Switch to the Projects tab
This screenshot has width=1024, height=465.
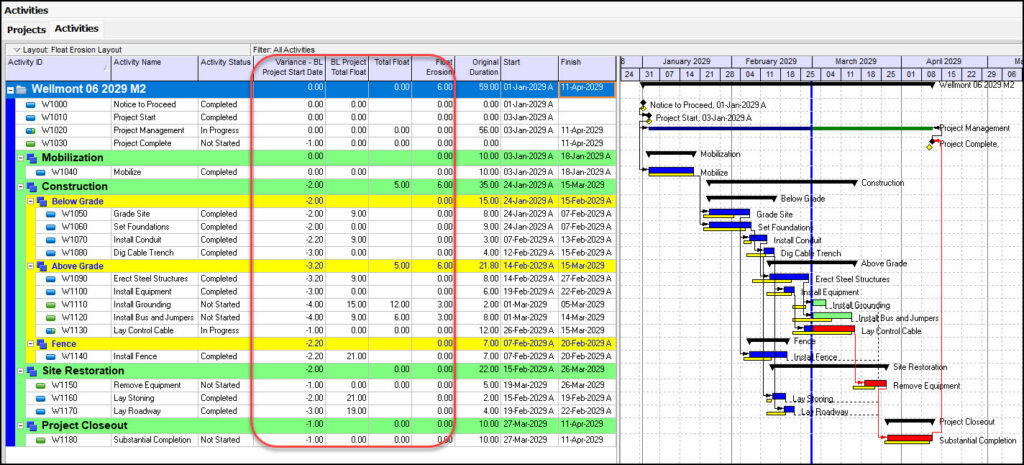tap(26, 30)
